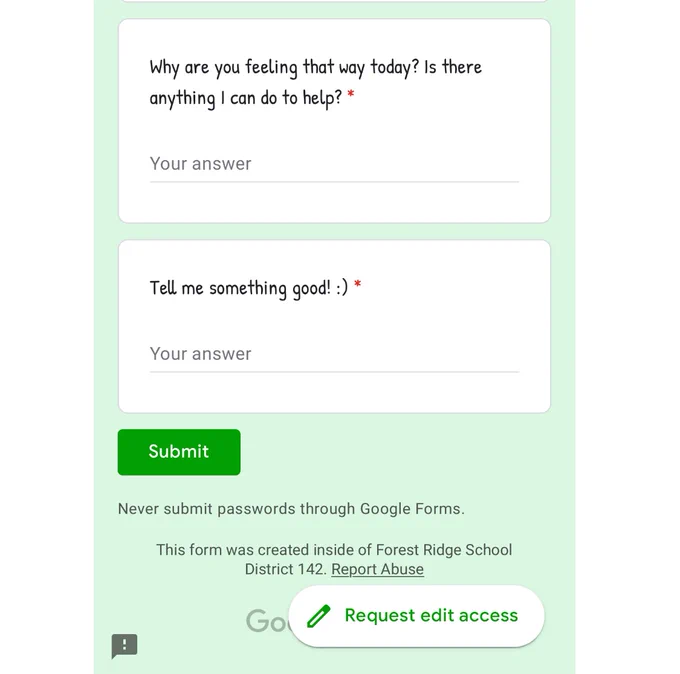Click the partially hidden Google logo

[267, 621]
